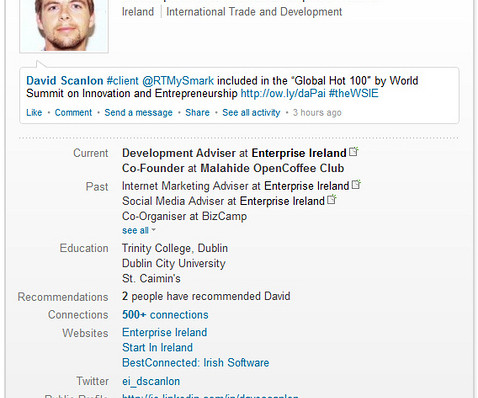Click the @RTMySmark mention
The height and width of the screenshot is (398, 478).
178,81
